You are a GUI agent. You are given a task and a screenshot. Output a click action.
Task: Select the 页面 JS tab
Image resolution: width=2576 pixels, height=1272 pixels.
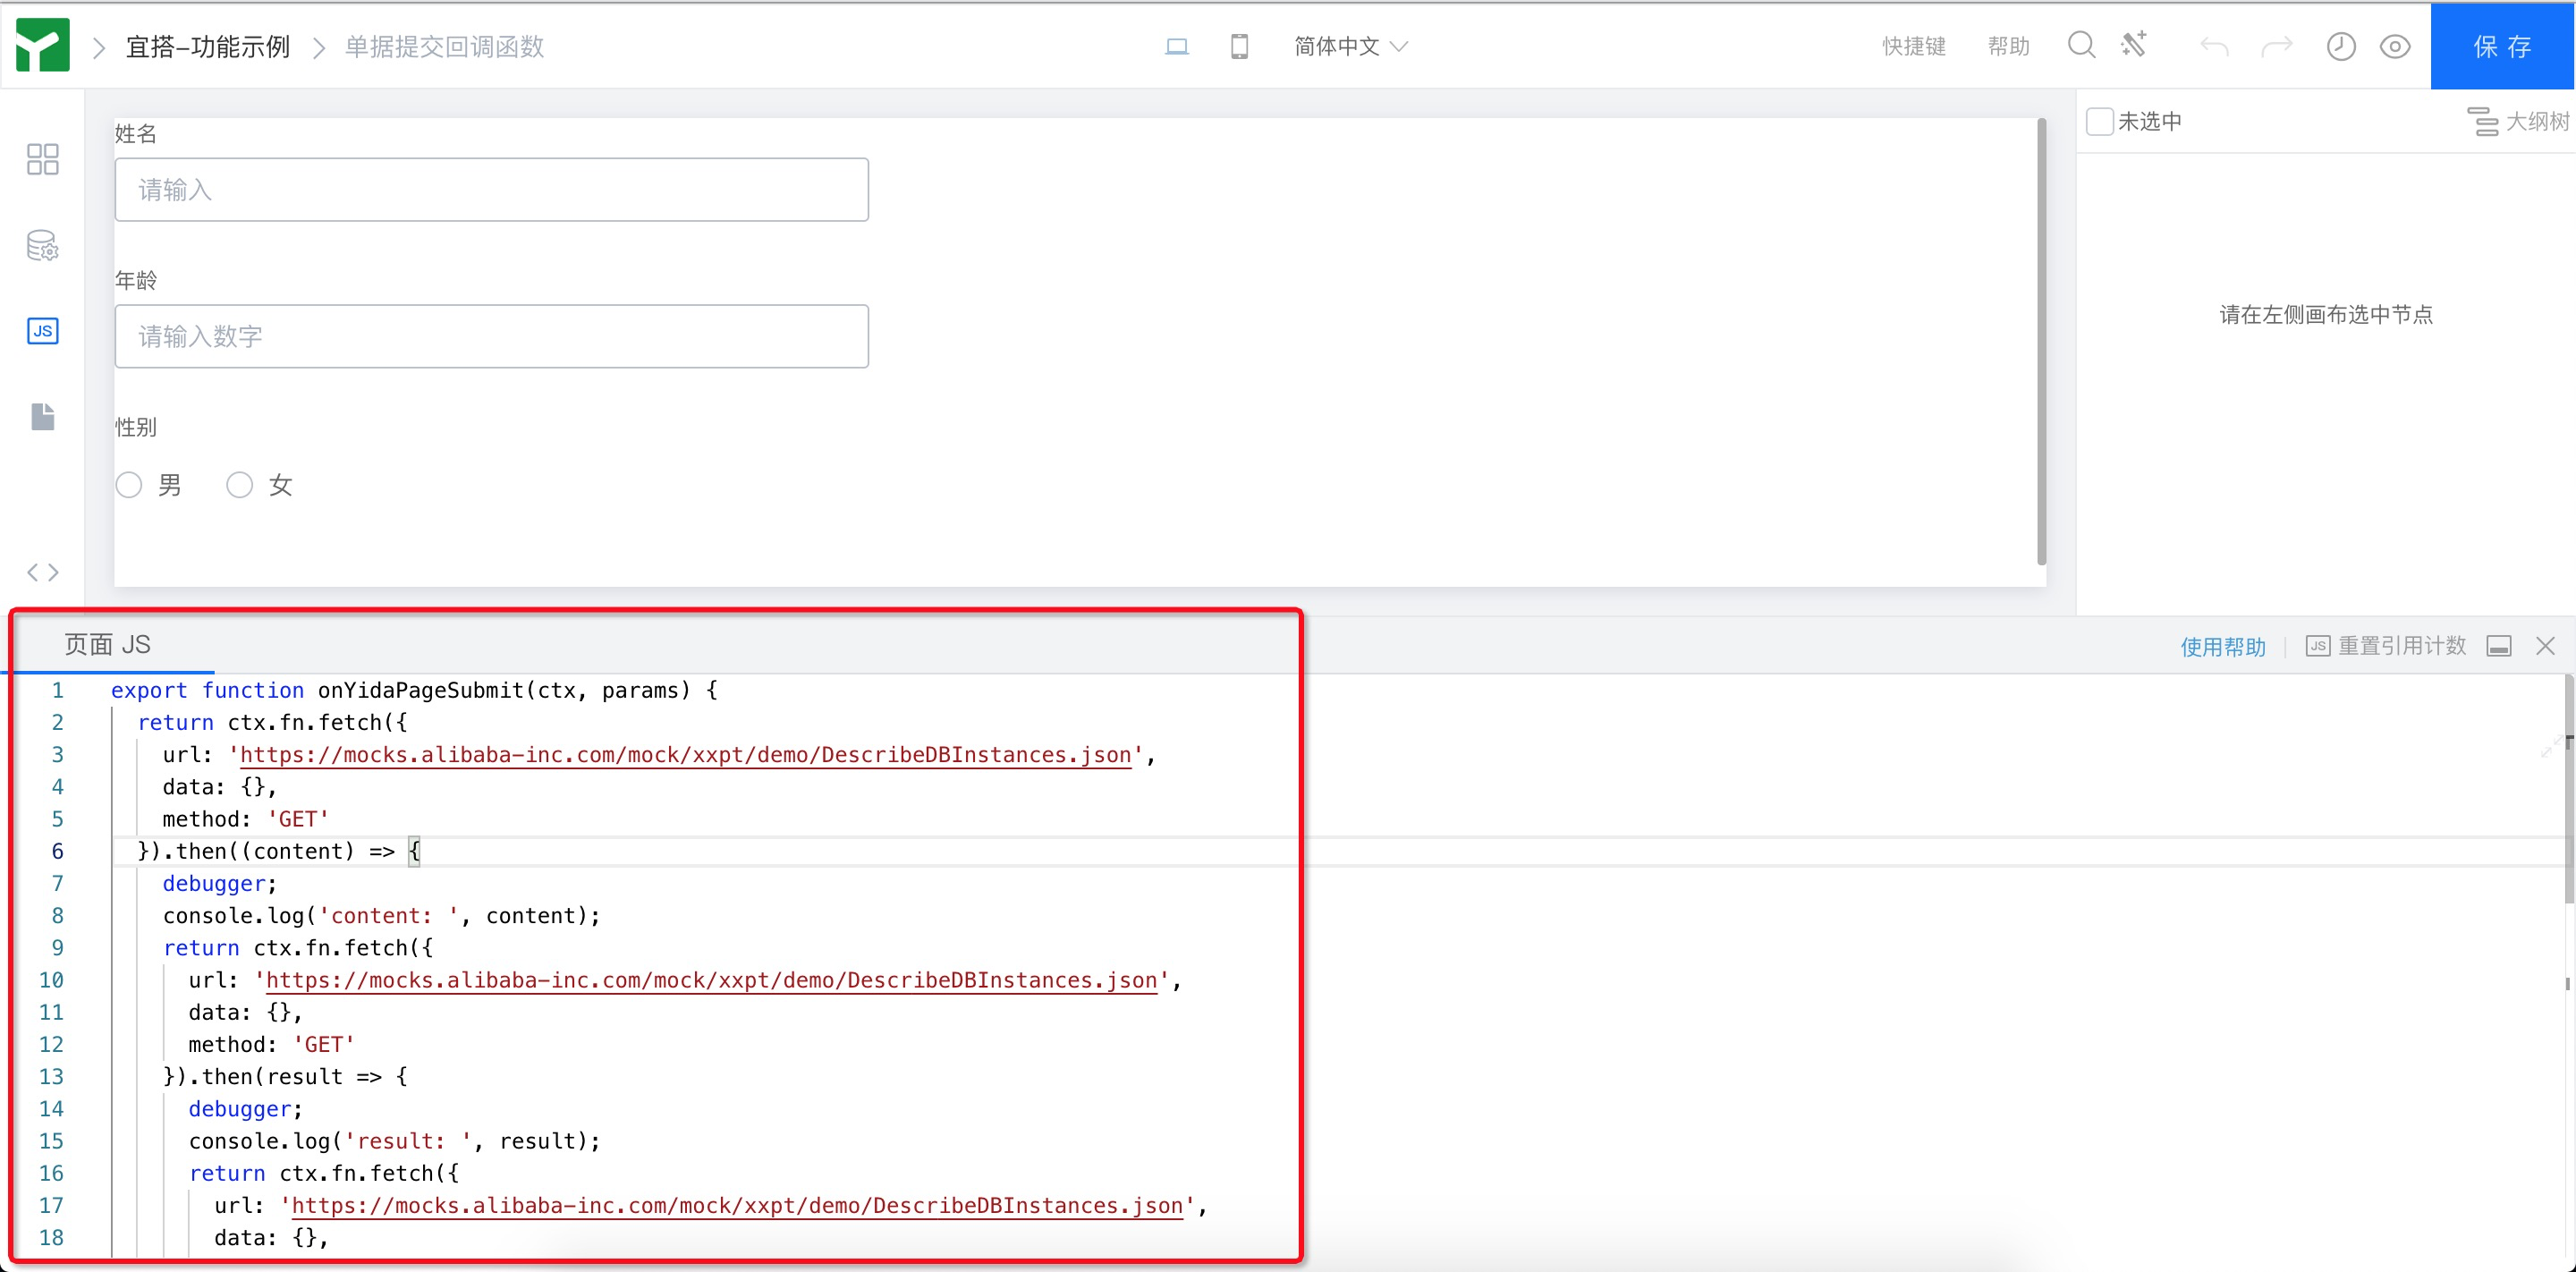tap(107, 645)
